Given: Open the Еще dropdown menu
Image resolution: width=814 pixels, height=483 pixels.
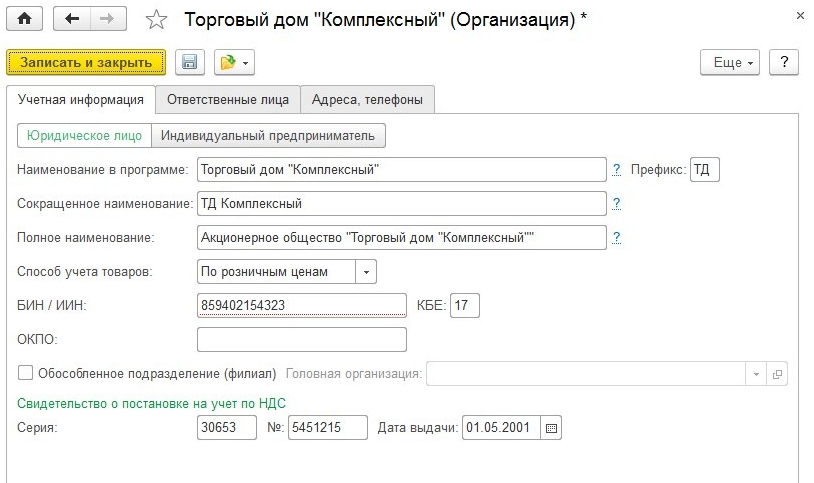Looking at the screenshot, I should point(733,62).
